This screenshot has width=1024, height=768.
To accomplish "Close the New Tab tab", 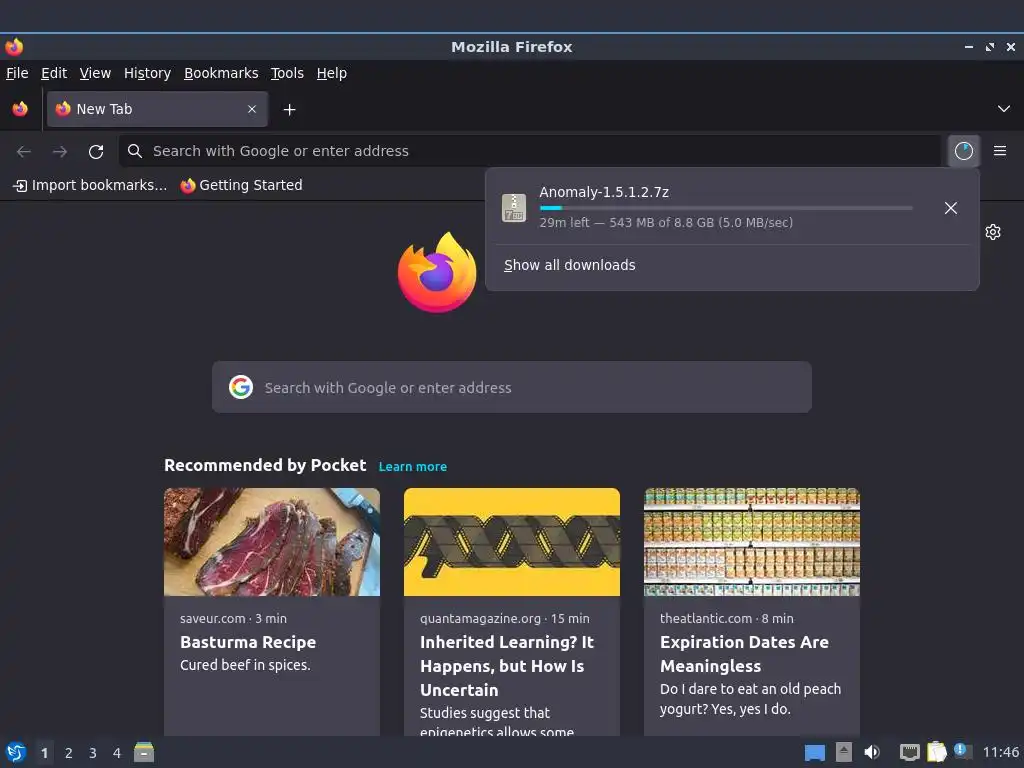I will [x=252, y=109].
